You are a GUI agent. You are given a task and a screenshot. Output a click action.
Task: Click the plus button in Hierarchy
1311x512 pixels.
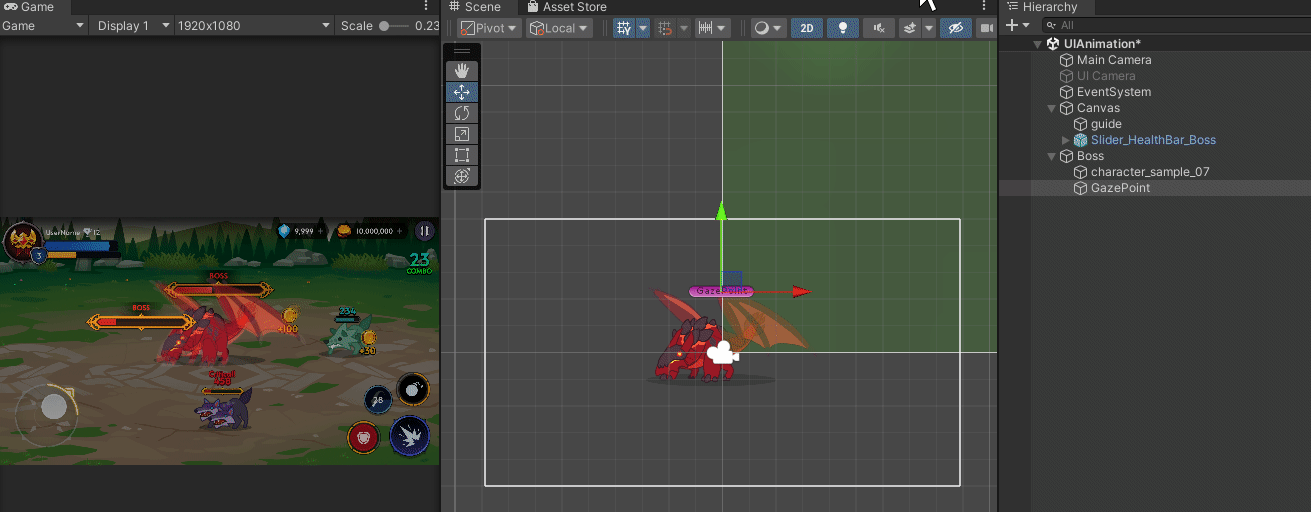(x=1012, y=25)
